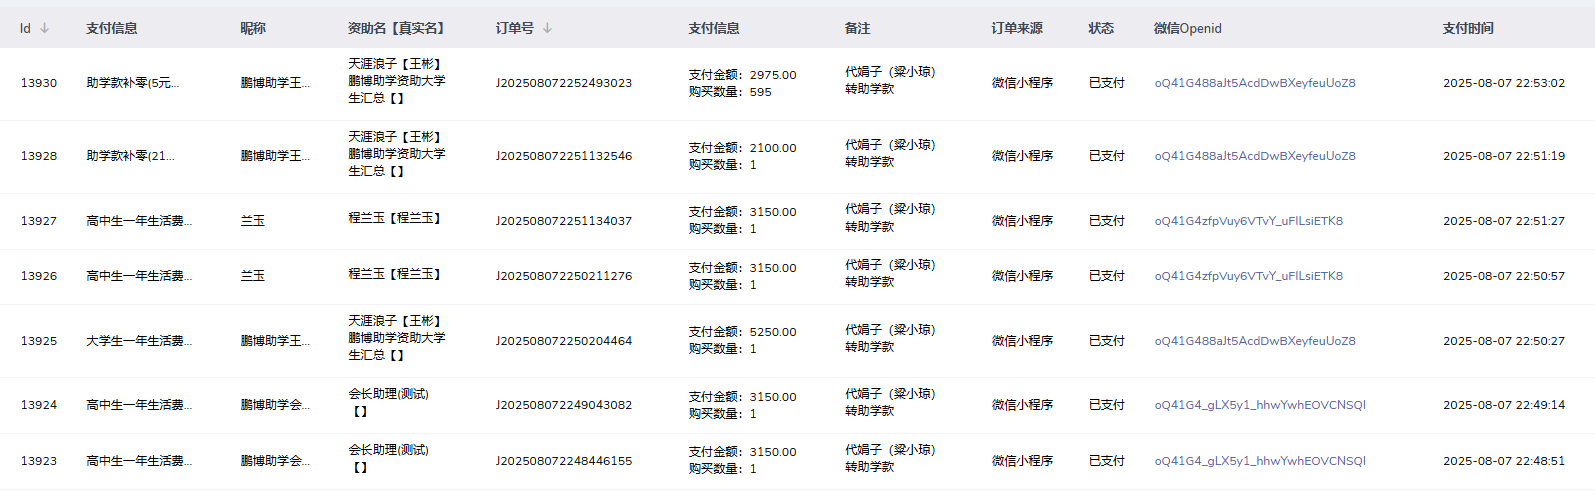Click the Openid link in row 13923
Viewport: 1595px width, 491px height.
(x=1260, y=461)
